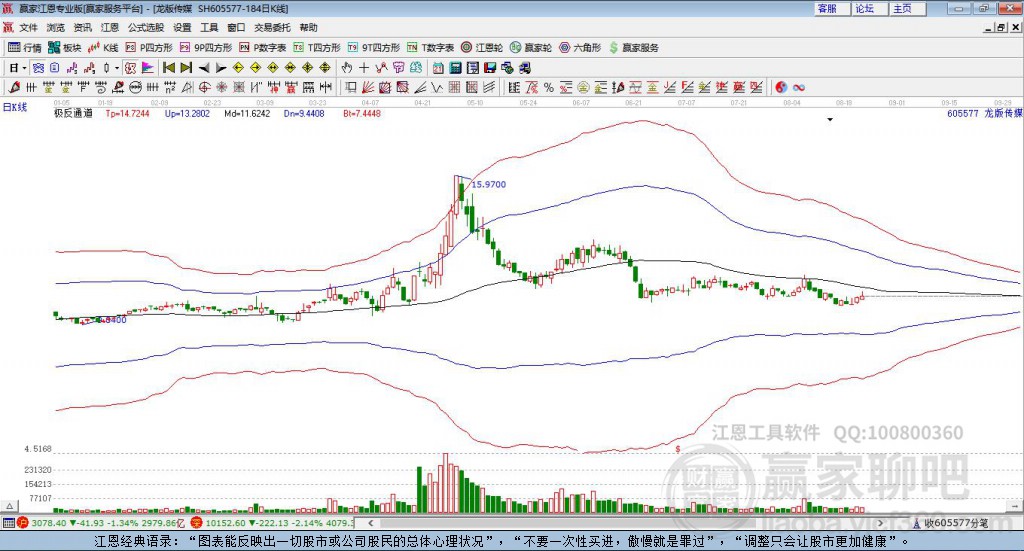Step right with black right arrow
Viewport: 1024px width, 551px height.
point(221,68)
